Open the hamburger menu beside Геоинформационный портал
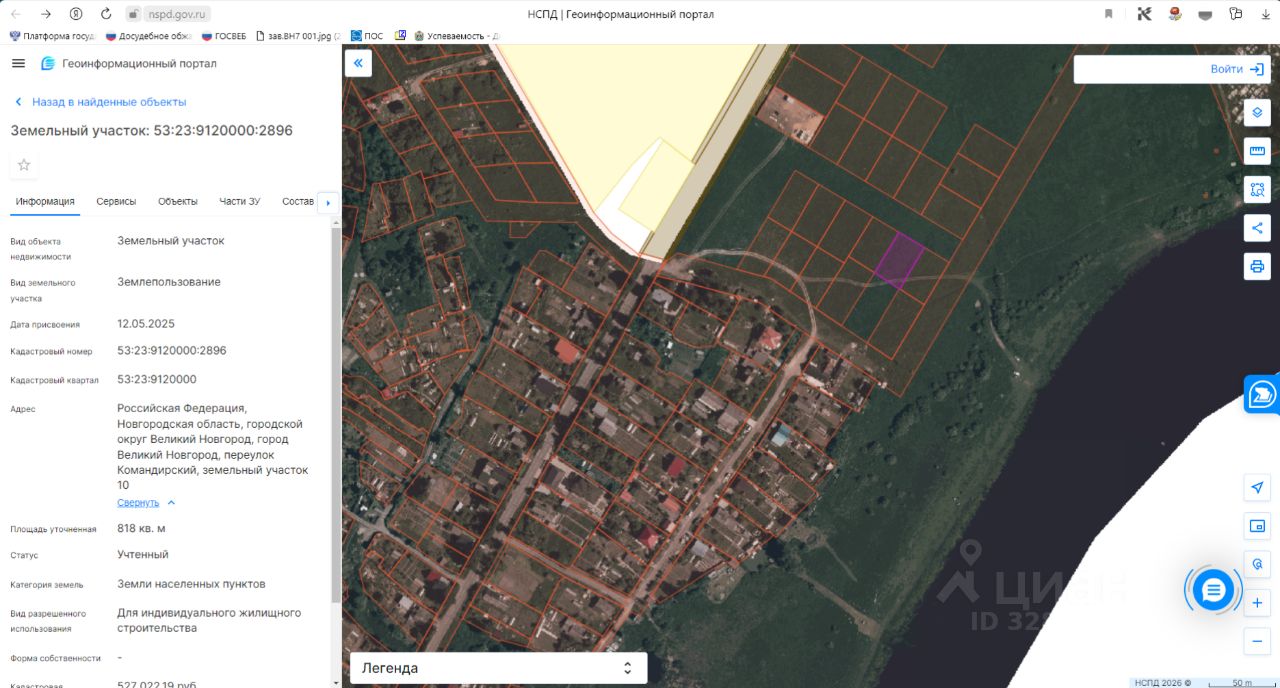The image size is (1280, 688). (x=18, y=63)
